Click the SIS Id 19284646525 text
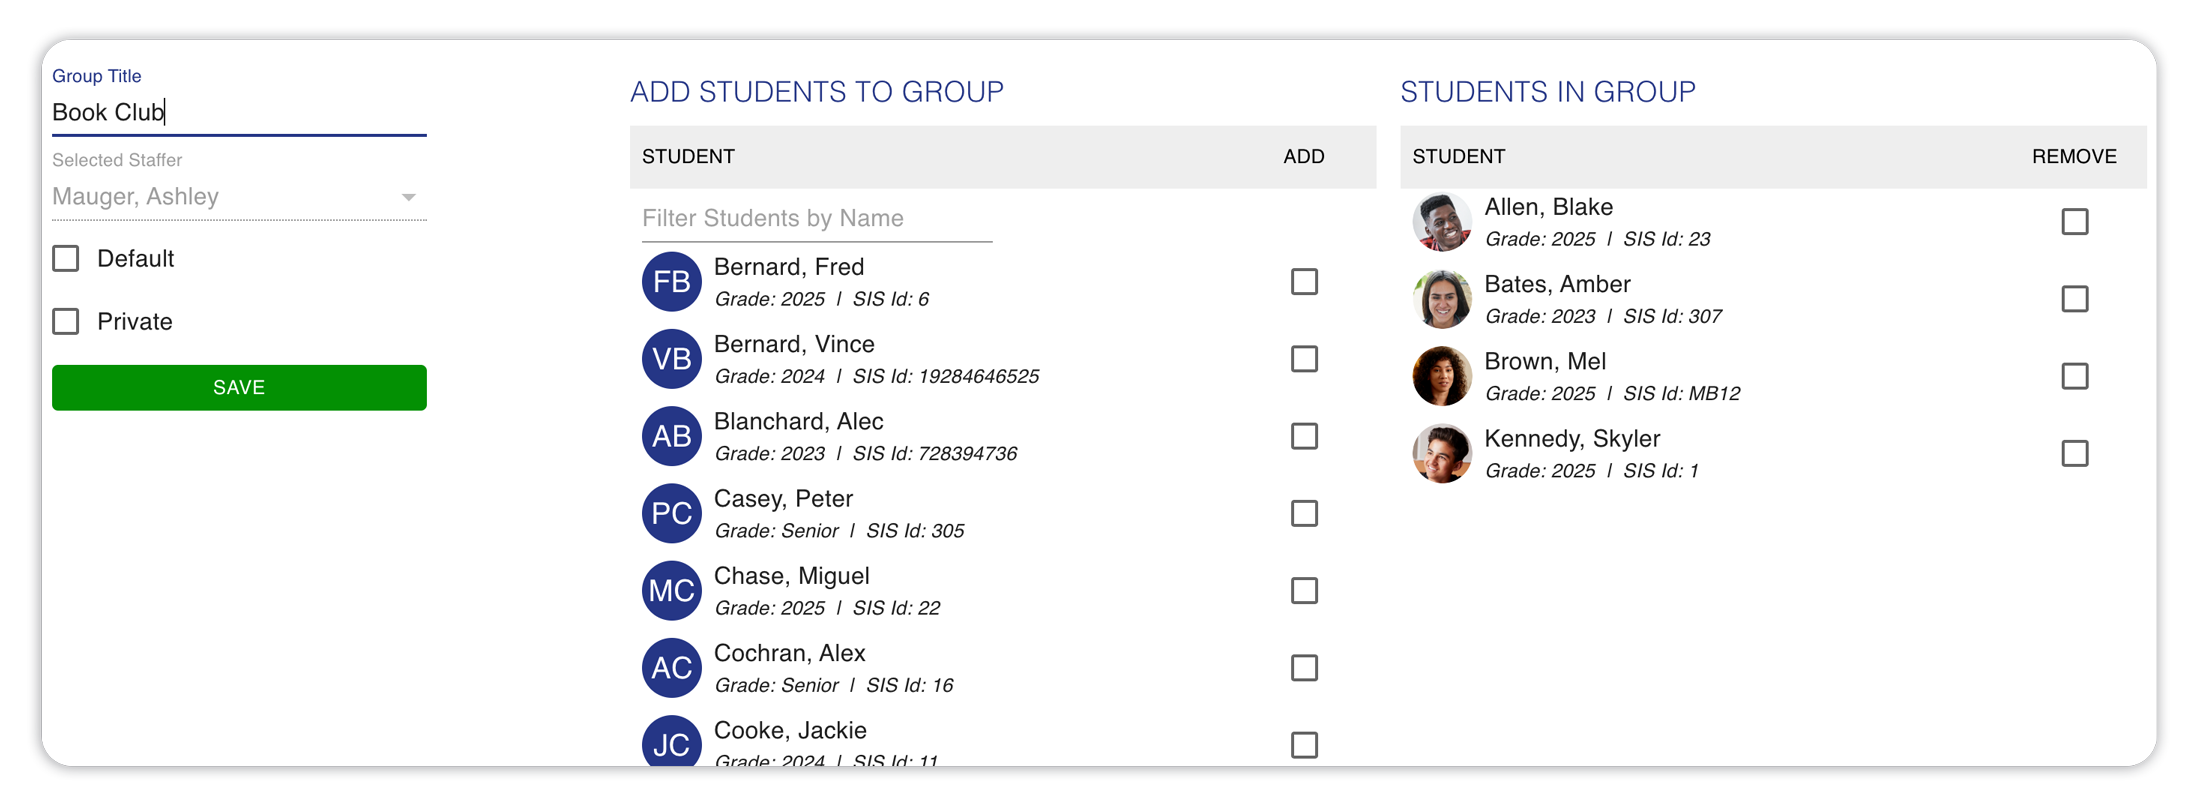The image size is (2200, 804). point(946,376)
